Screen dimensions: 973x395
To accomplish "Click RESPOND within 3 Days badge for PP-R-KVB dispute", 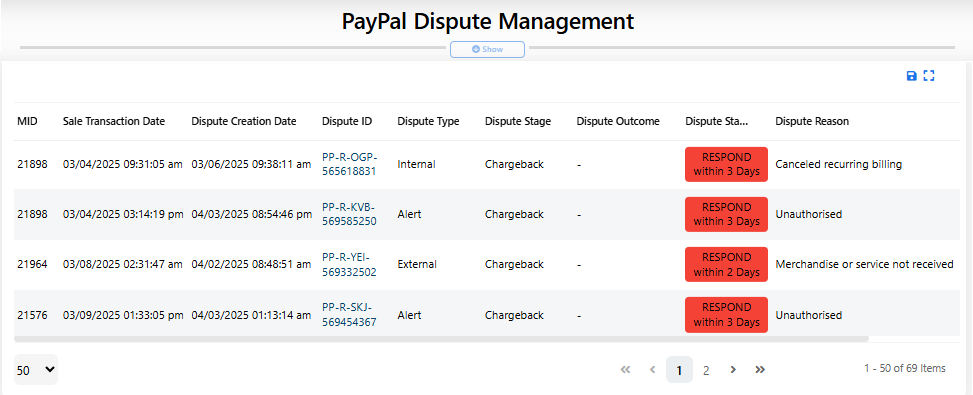I will 727,214.
